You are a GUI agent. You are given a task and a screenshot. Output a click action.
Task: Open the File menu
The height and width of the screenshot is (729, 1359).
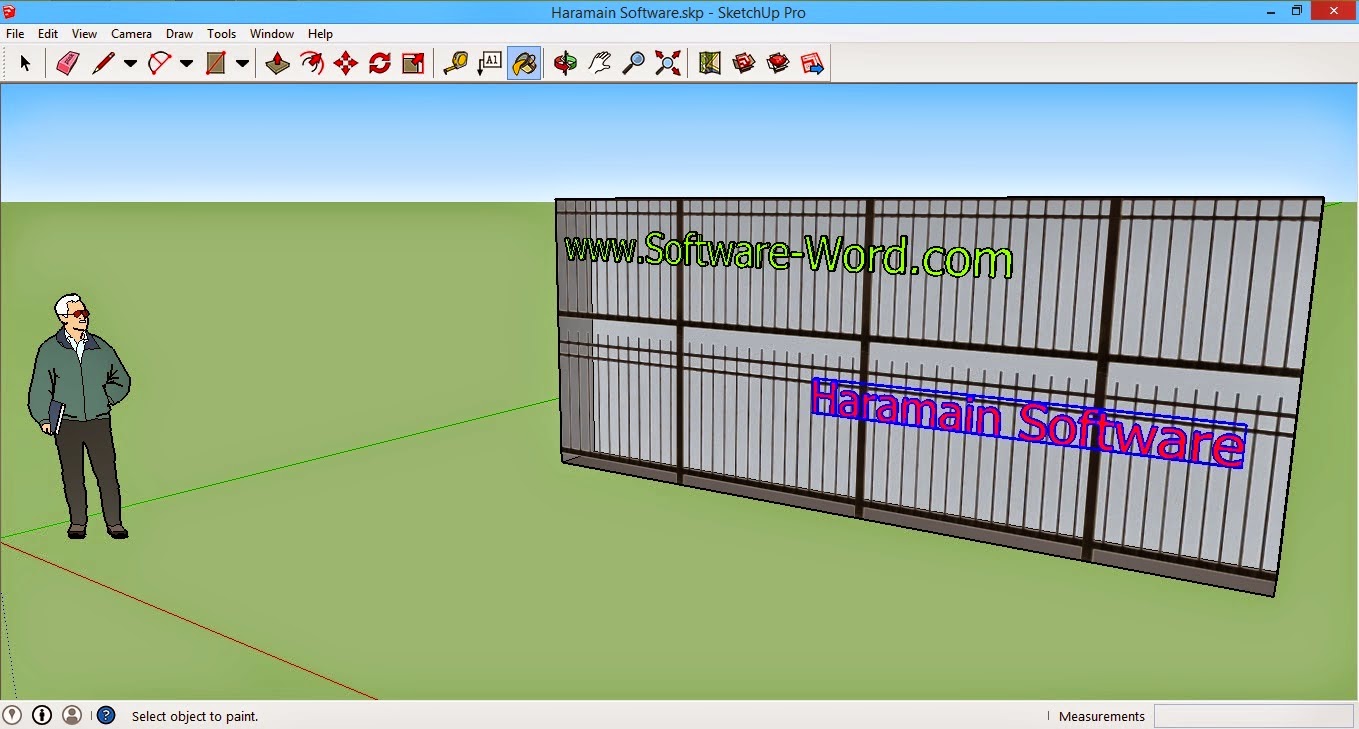pos(15,34)
